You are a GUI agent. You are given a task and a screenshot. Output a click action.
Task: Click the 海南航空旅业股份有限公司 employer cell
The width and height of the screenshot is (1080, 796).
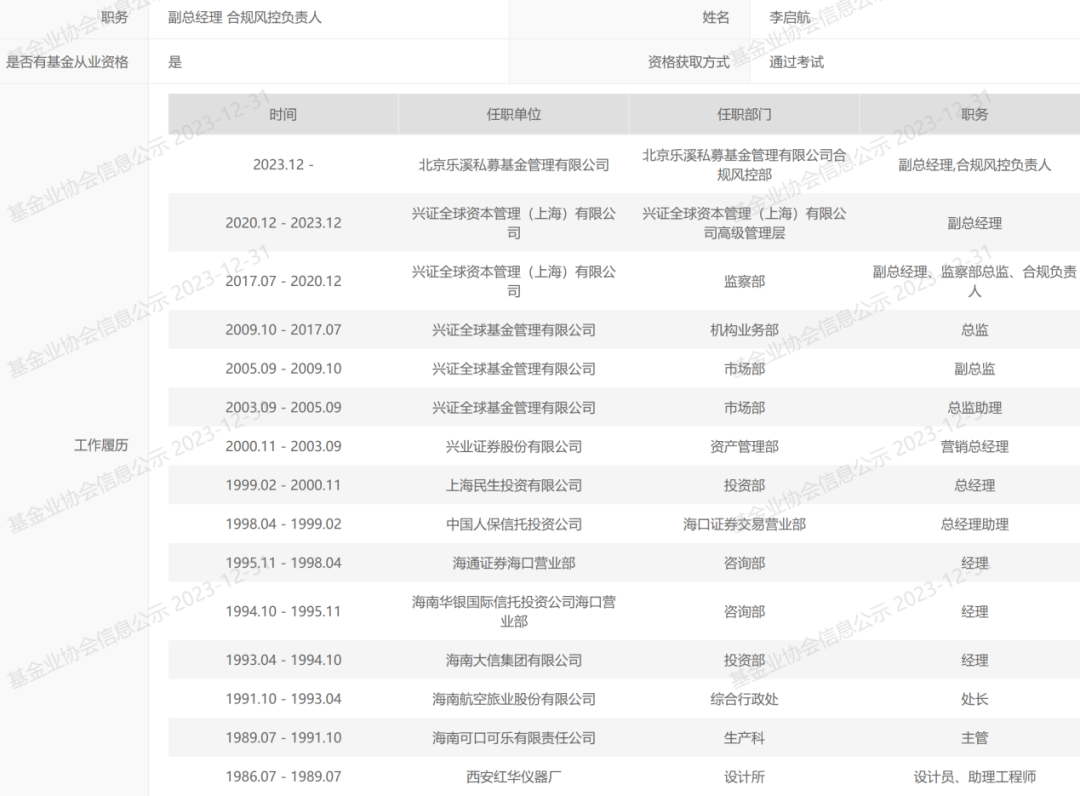[514, 699]
